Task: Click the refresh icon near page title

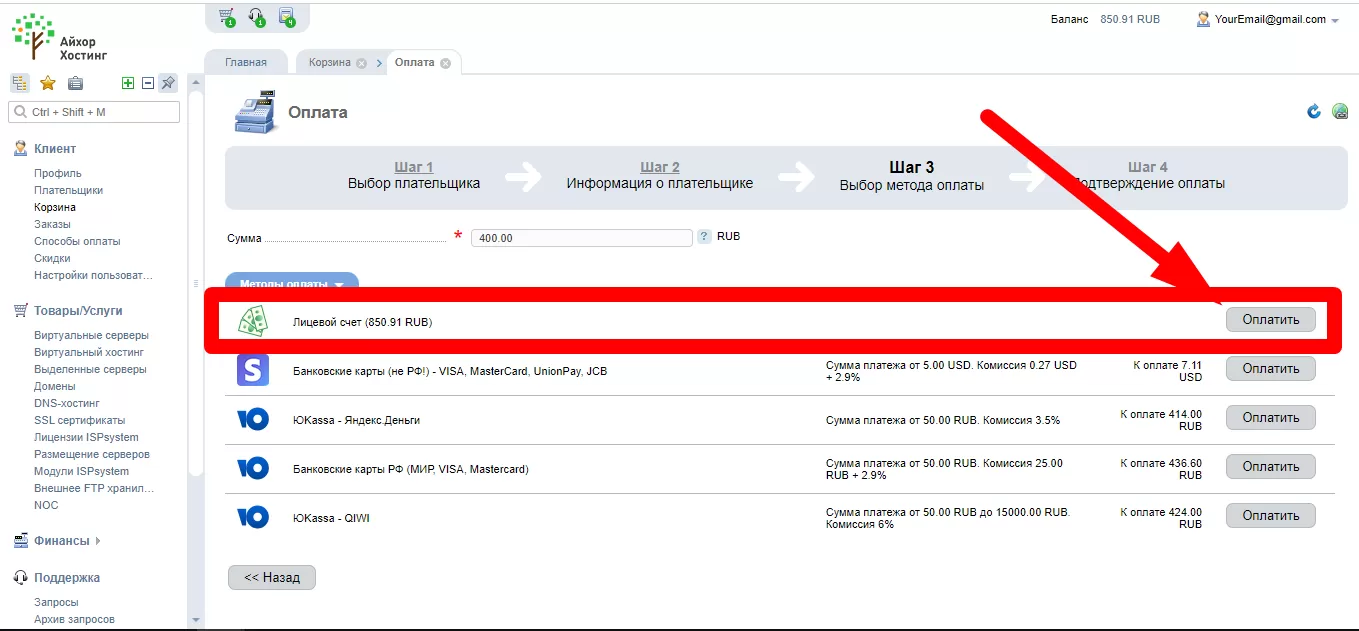Action: pos(1314,111)
